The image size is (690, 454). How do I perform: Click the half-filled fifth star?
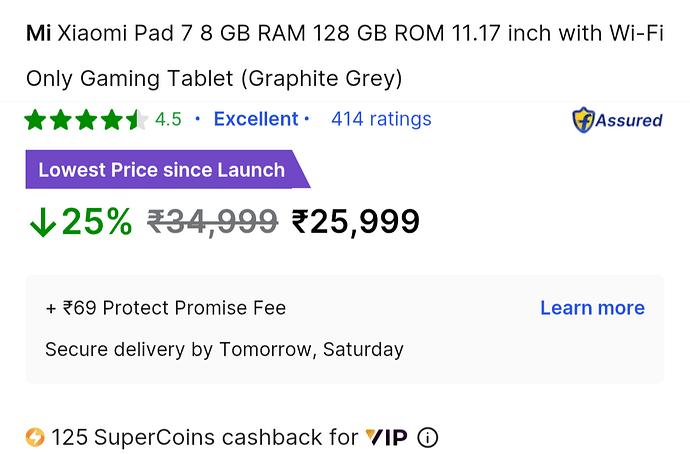click(137, 120)
